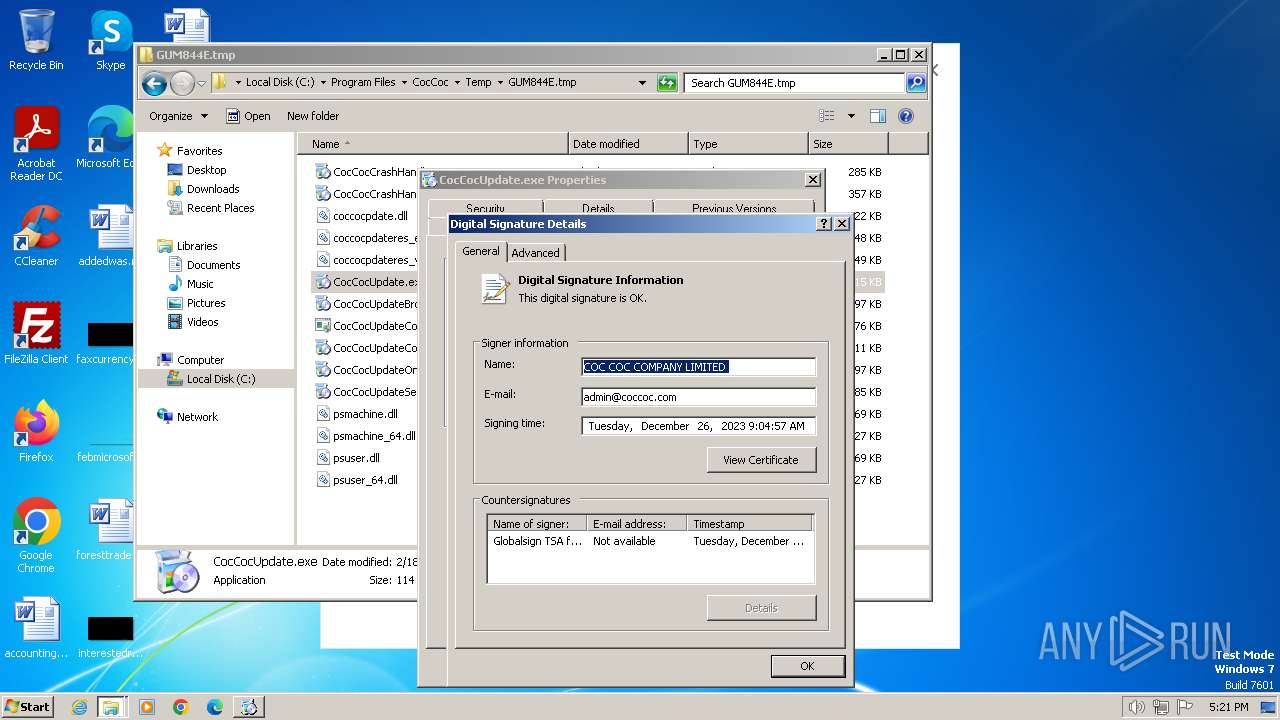Image resolution: width=1280 pixels, height=720 pixels.
Task: Select the psmachine.dll file
Action: coord(365,414)
